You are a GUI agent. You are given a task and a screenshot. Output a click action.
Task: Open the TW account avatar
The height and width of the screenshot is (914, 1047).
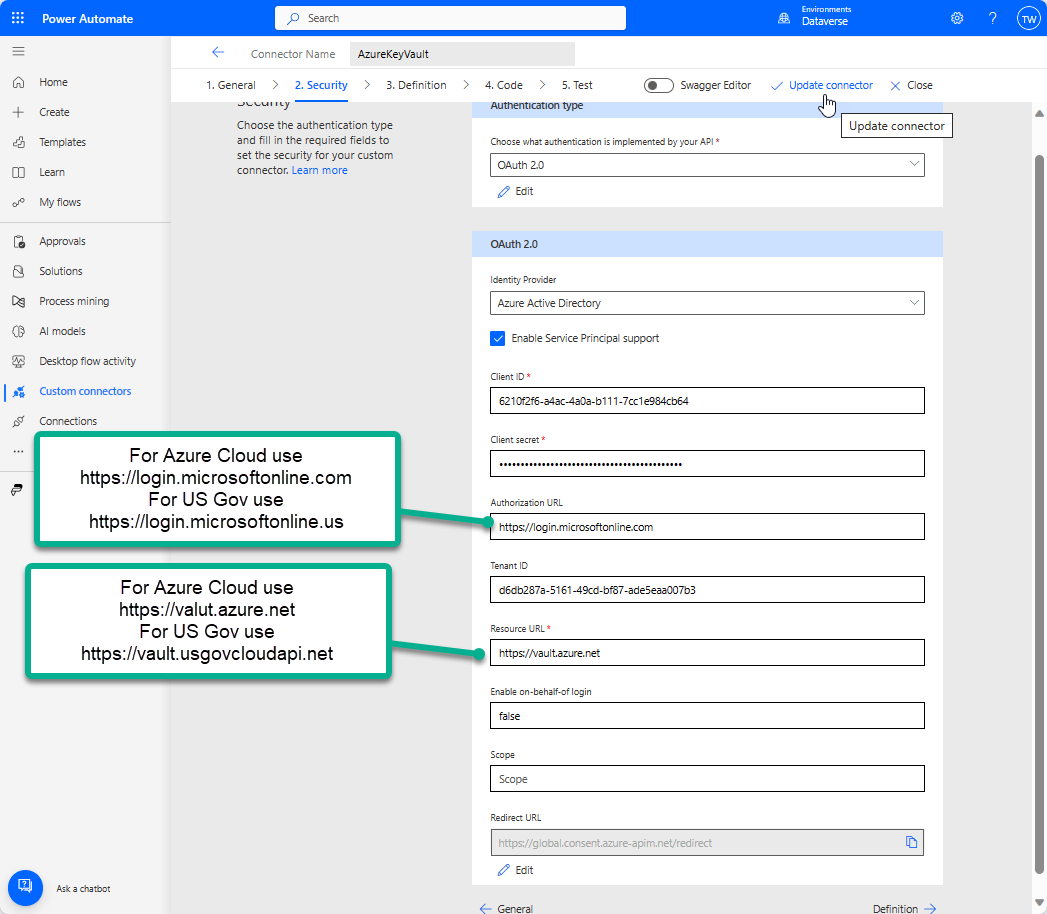pyautogui.click(x=1029, y=19)
